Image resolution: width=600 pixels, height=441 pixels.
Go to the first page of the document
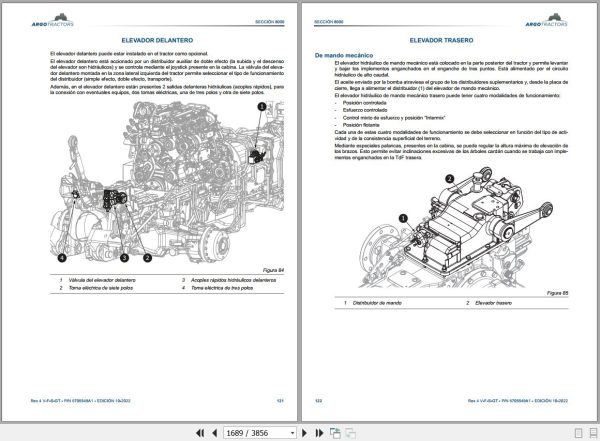pos(200,433)
